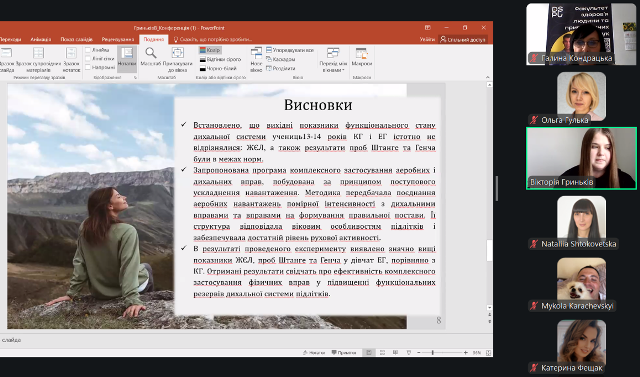The width and height of the screenshot is (640, 377).
Task: Click Comments (Примітки) in status bar
Action: click(344, 353)
